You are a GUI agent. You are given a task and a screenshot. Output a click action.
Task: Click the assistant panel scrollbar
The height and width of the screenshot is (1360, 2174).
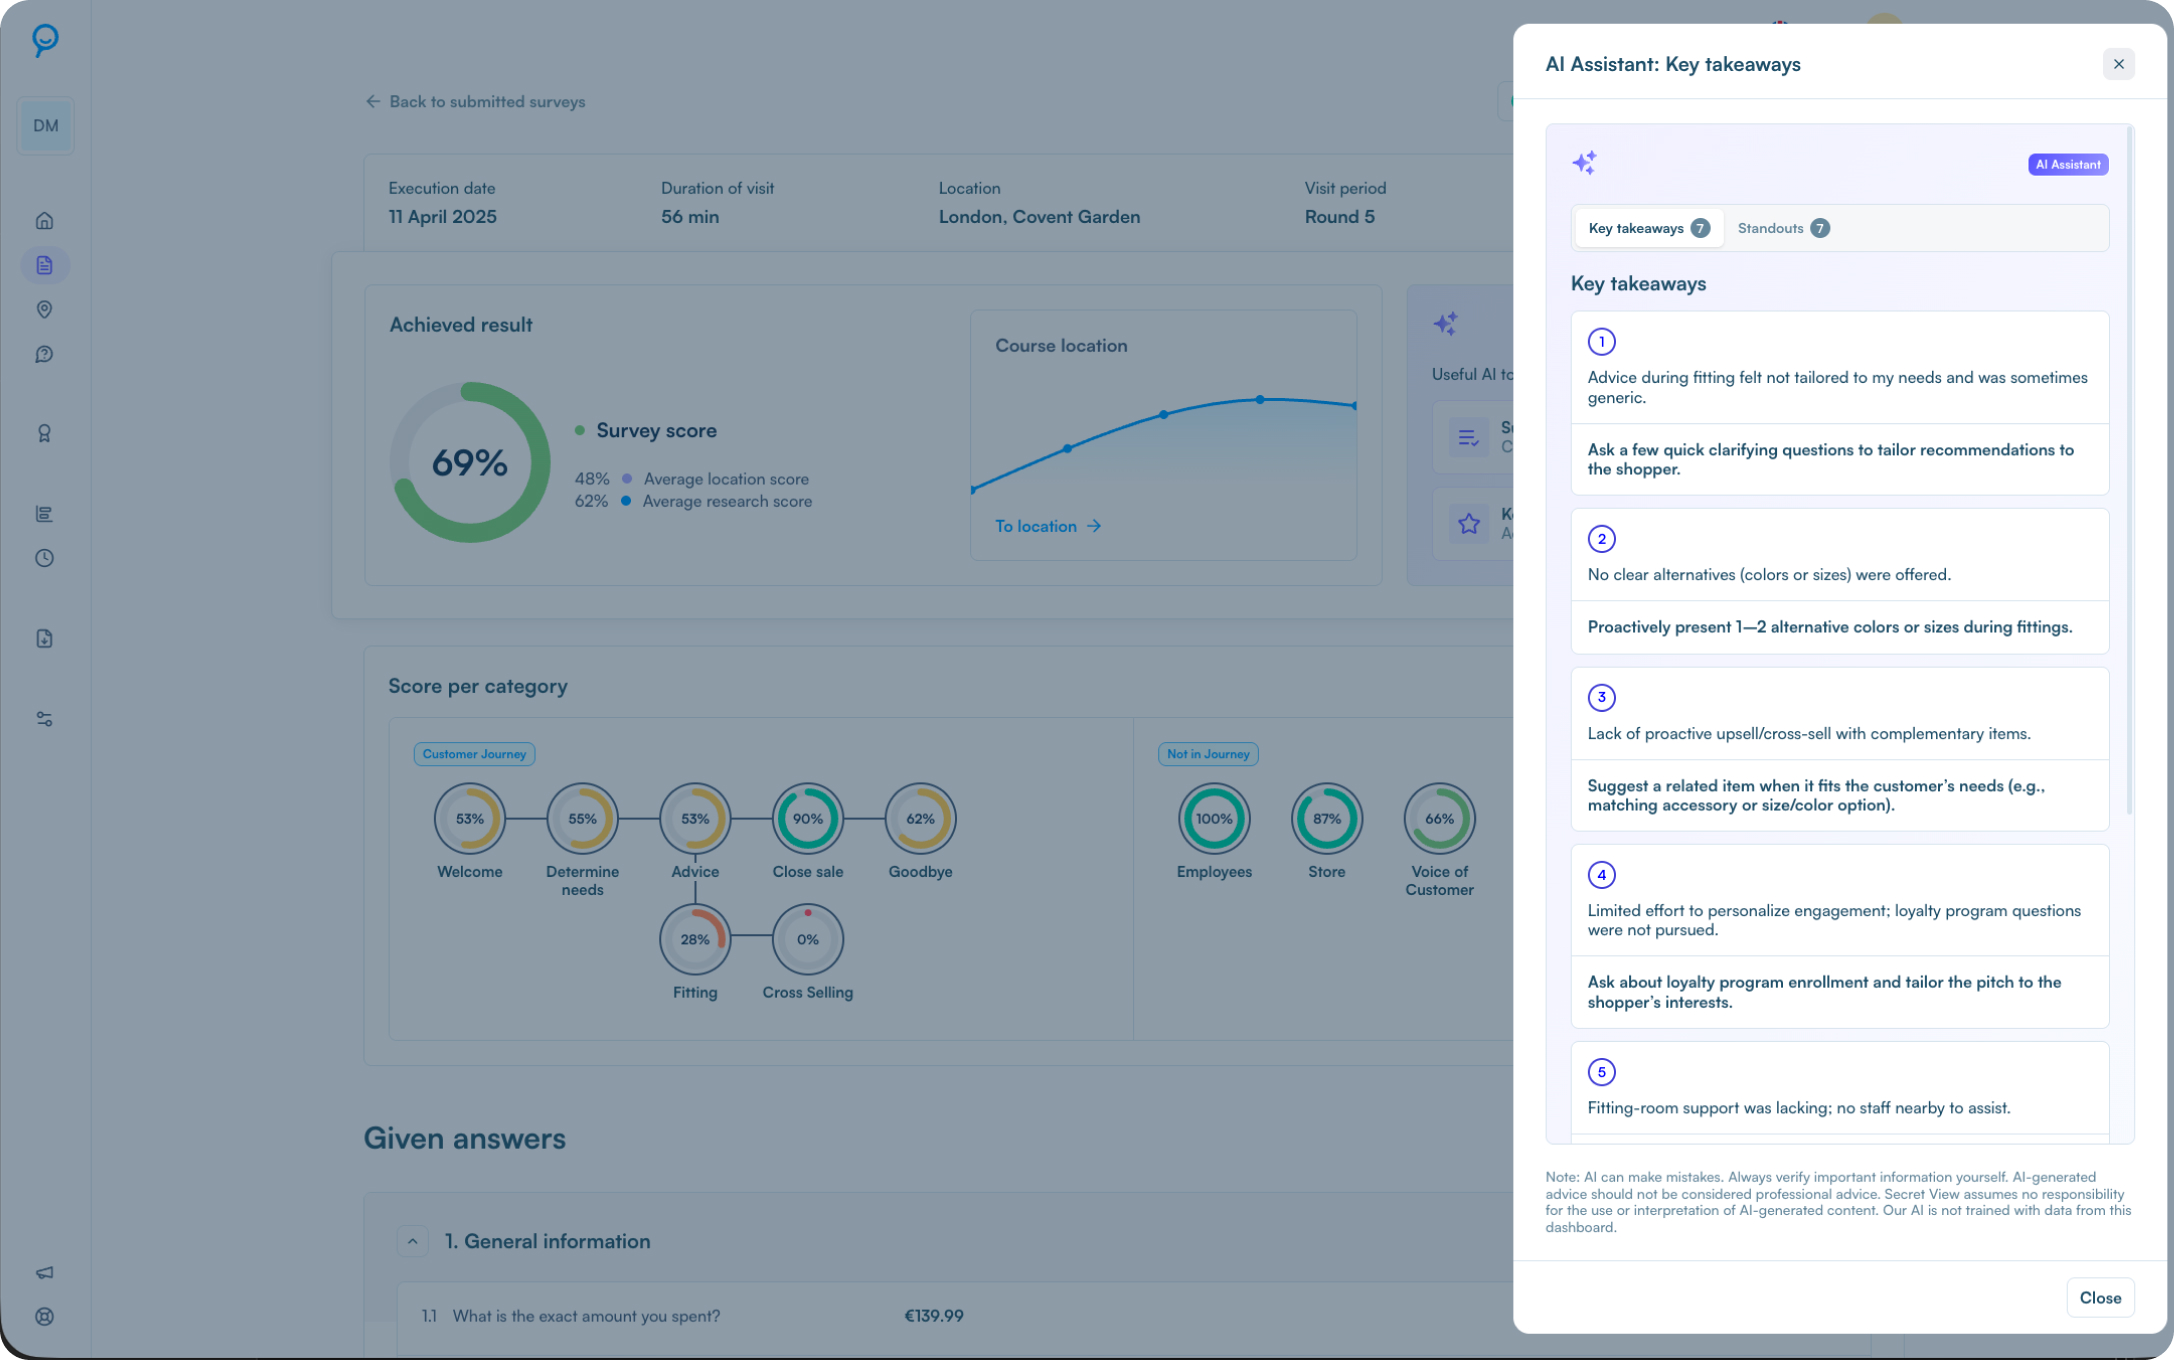pos(2129,470)
